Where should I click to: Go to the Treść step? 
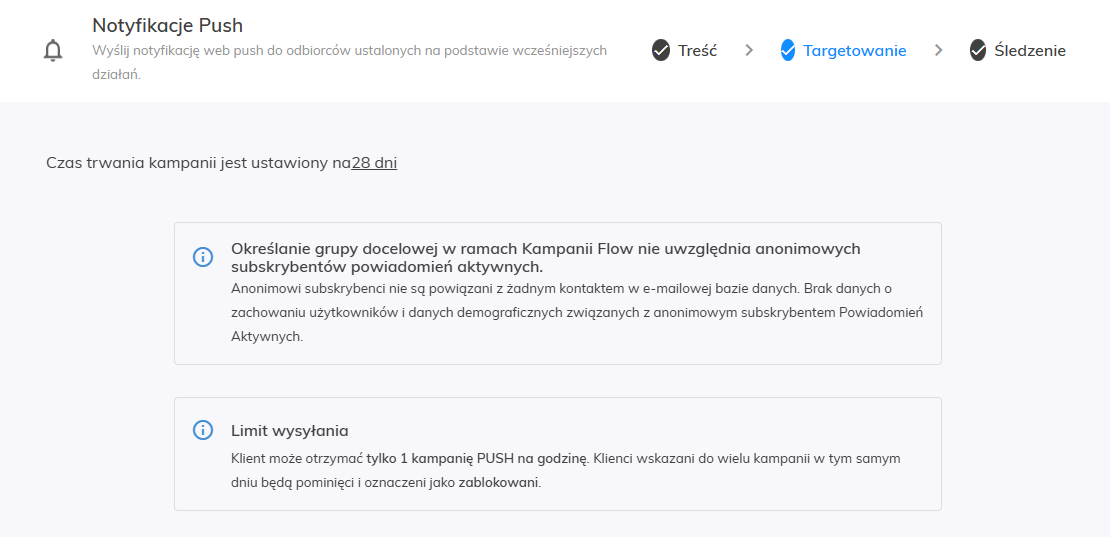(x=697, y=51)
